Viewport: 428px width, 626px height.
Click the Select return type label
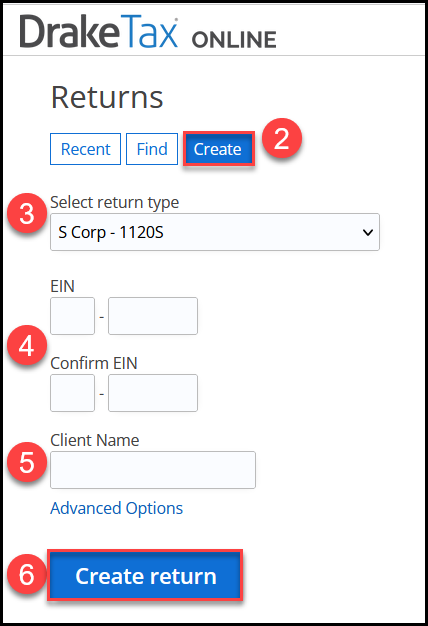tap(115, 202)
